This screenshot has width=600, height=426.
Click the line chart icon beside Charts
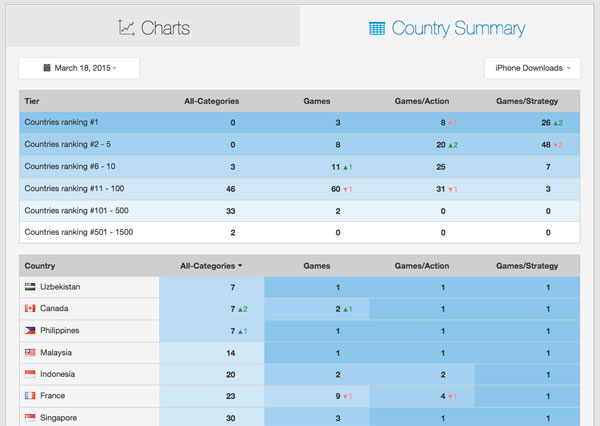click(x=126, y=28)
